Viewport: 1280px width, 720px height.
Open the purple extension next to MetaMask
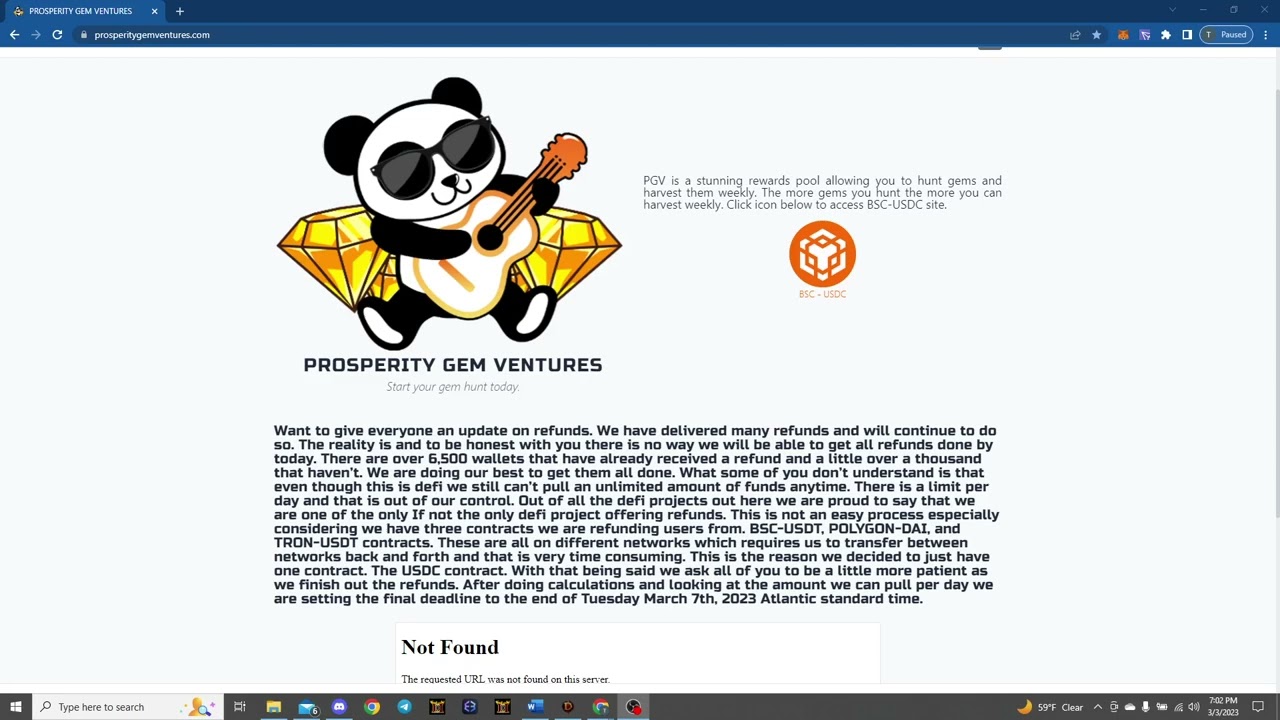click(1144, 35)
